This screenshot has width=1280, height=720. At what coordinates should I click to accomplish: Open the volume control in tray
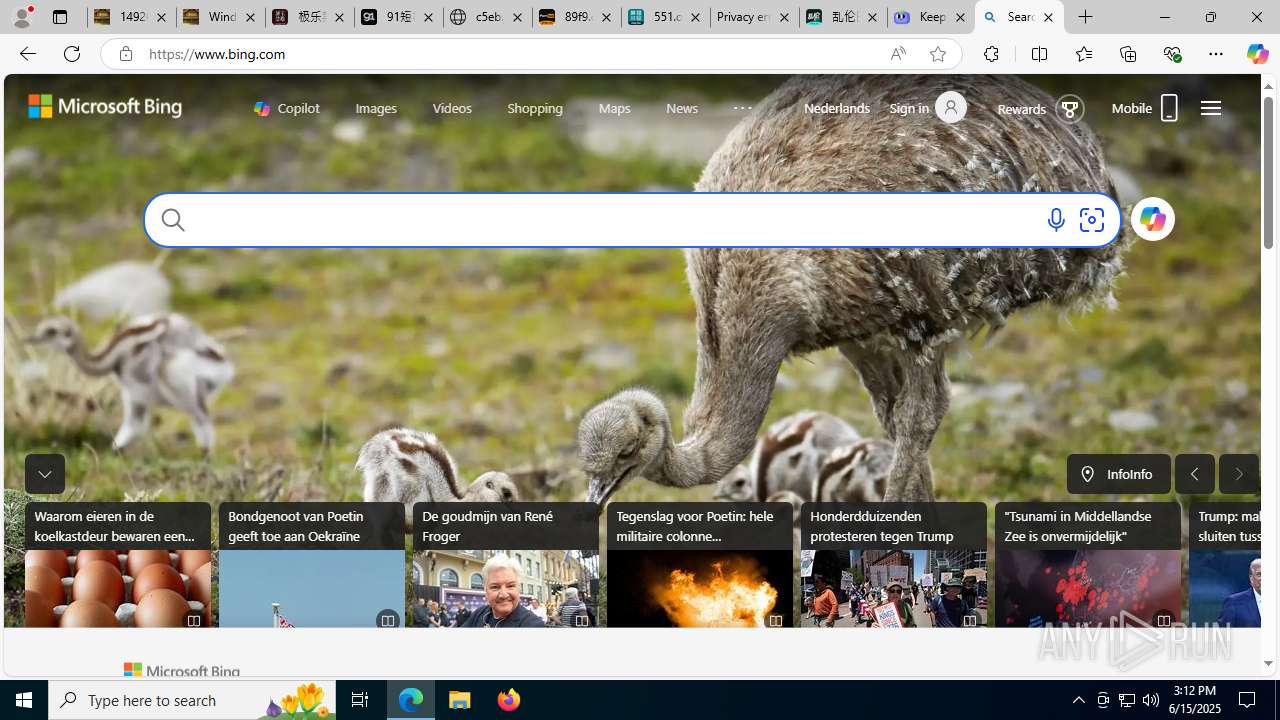[1151, 700]
